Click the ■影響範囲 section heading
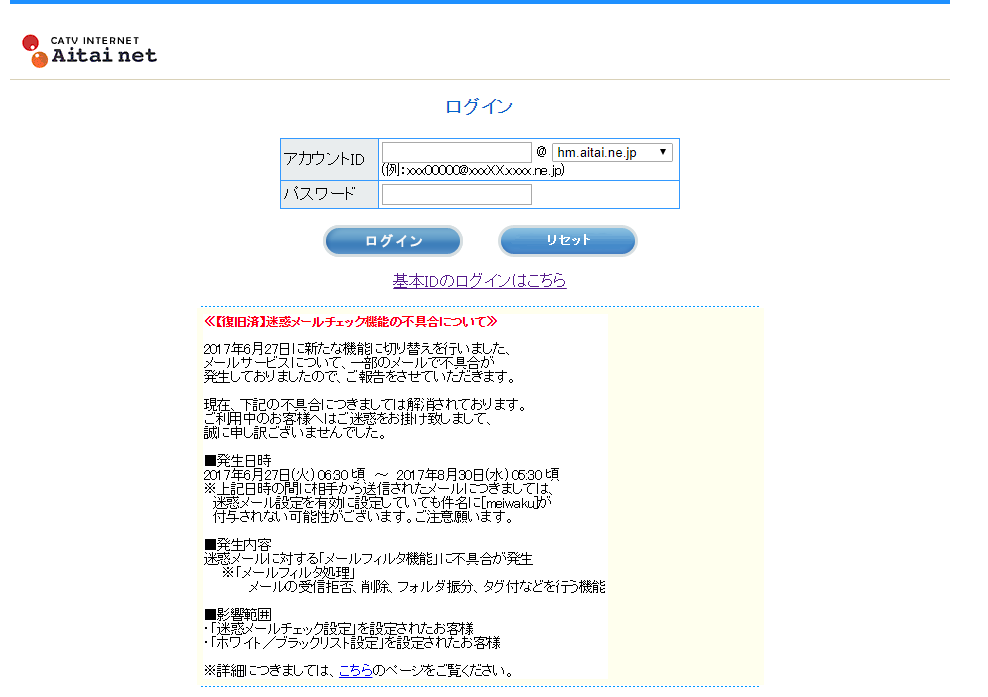 tap(238, 614)
